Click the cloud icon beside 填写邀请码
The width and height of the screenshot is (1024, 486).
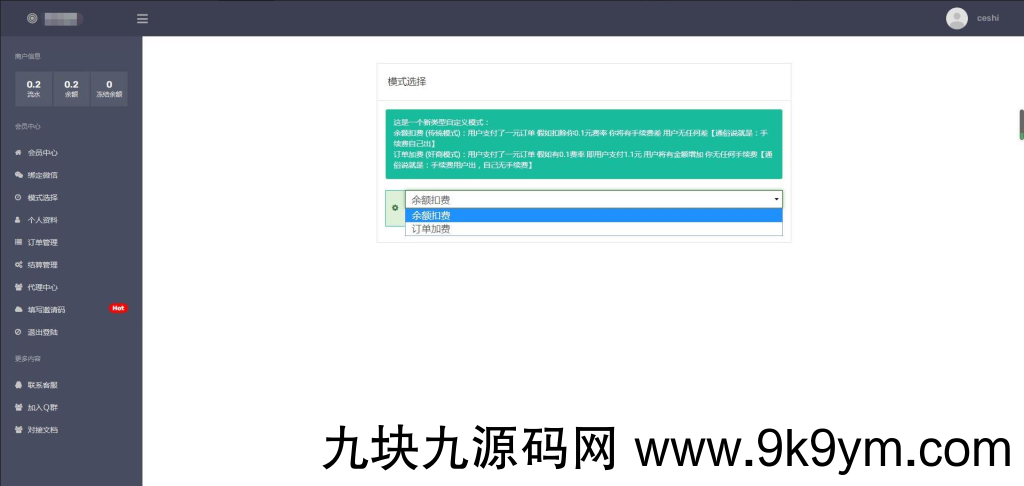[x=18, y=310]
